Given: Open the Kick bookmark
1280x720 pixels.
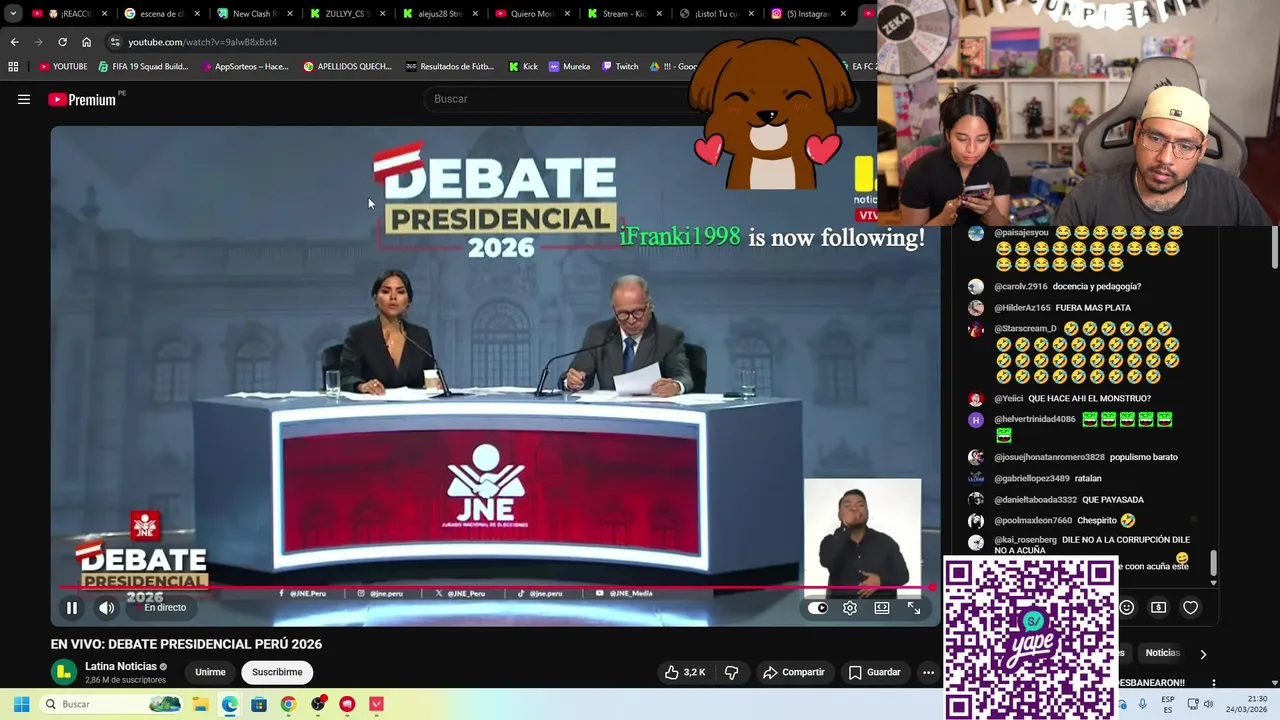Looking at the screenshot, I should coord(523,67).
